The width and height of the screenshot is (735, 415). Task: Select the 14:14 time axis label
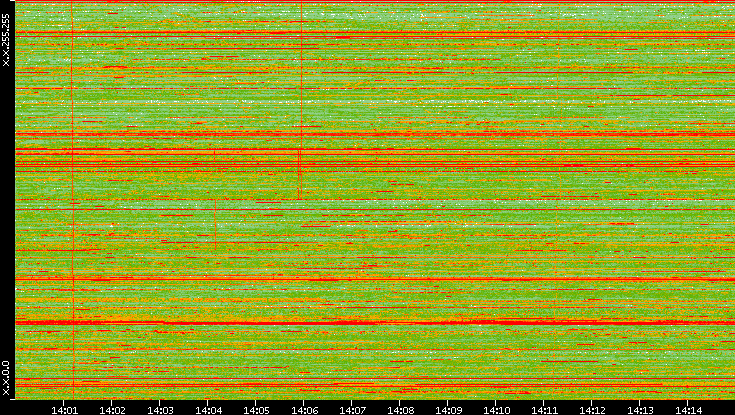688,410
